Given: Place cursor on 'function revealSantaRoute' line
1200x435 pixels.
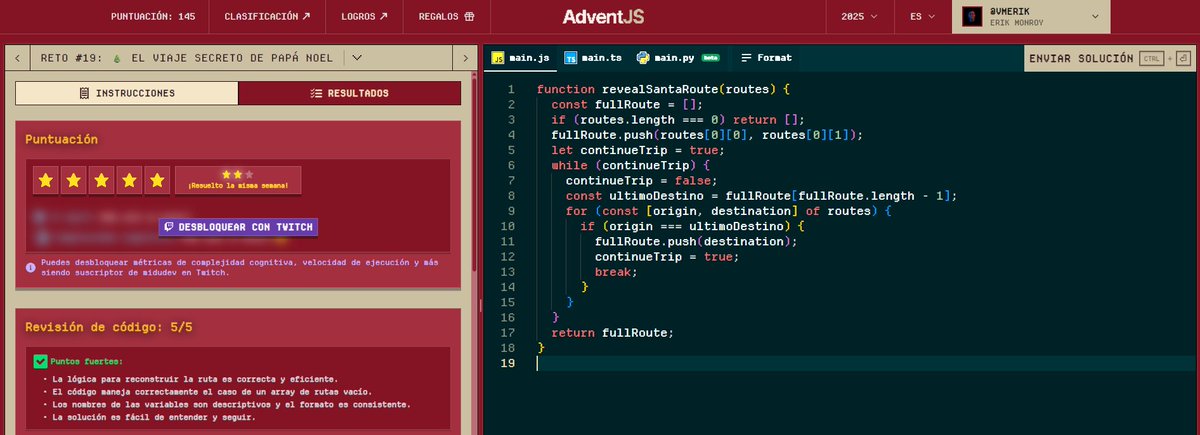Looking at the screenshot, I should 664,89.
